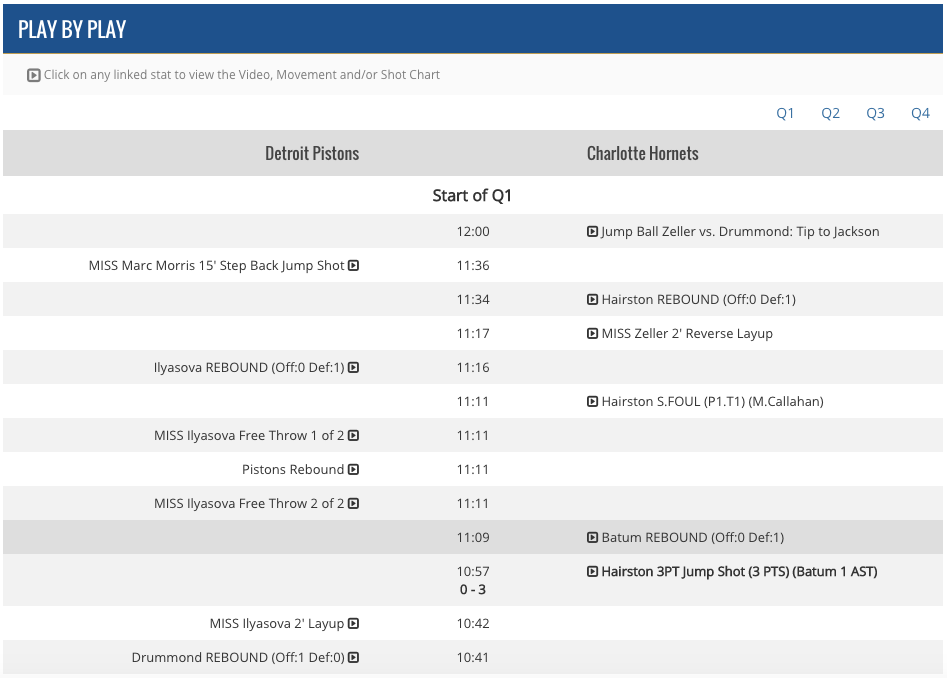Screen dimensions: 947x678
Task: Open MISS Marc Morris 15' Step Back Jump Shot
Action: (x=216, y=265)
